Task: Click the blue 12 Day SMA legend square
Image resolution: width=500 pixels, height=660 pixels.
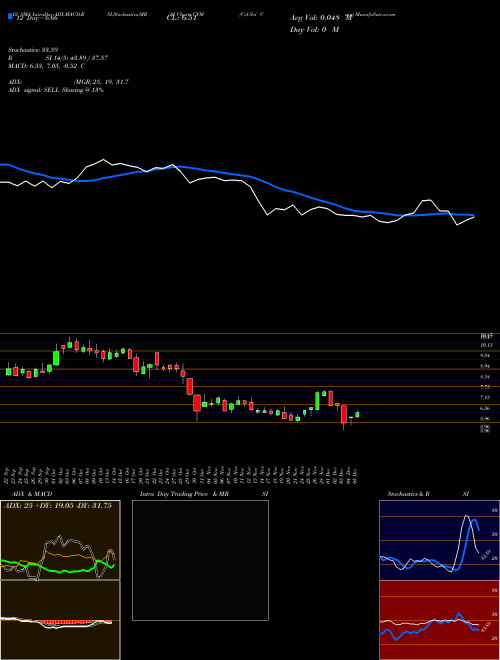Action: [10, 17]
